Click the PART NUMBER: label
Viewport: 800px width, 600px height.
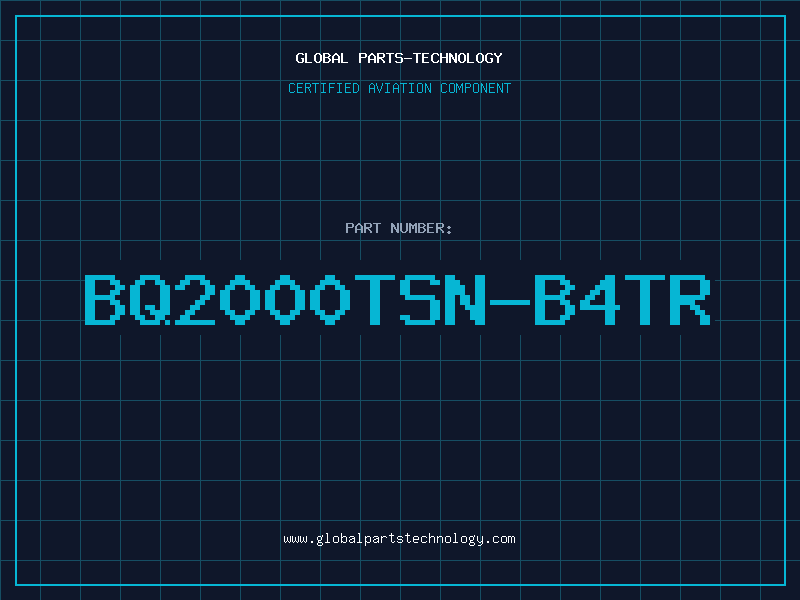(x=398, y=228)
